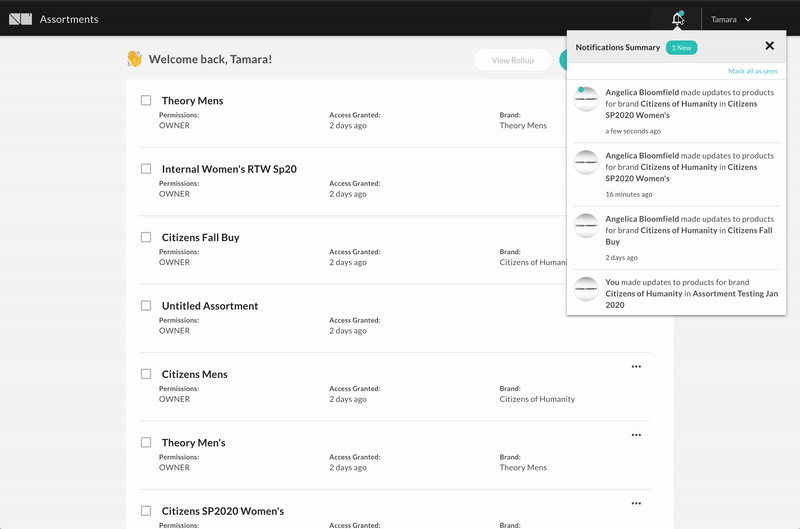Open the notifications bell icon
The image size is (800, 529).
pos(678,19)
